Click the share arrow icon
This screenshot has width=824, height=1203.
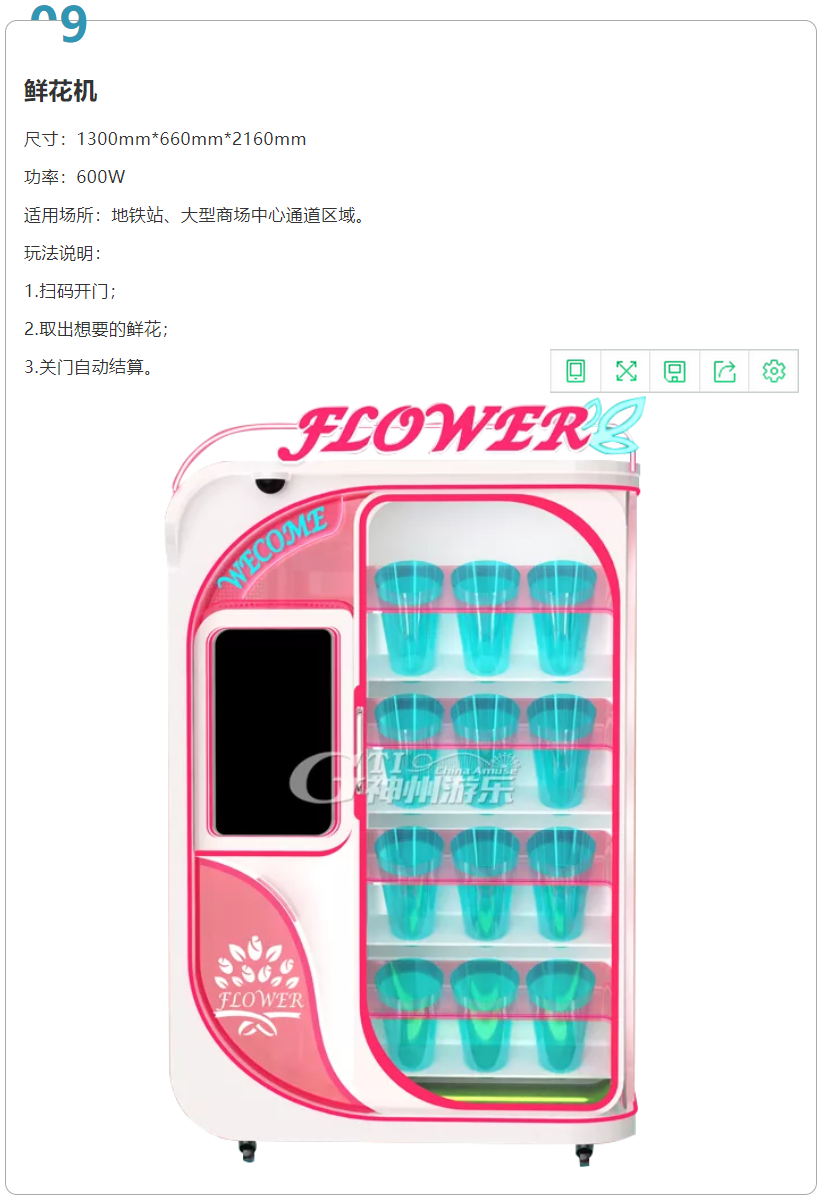coord(725,371)
